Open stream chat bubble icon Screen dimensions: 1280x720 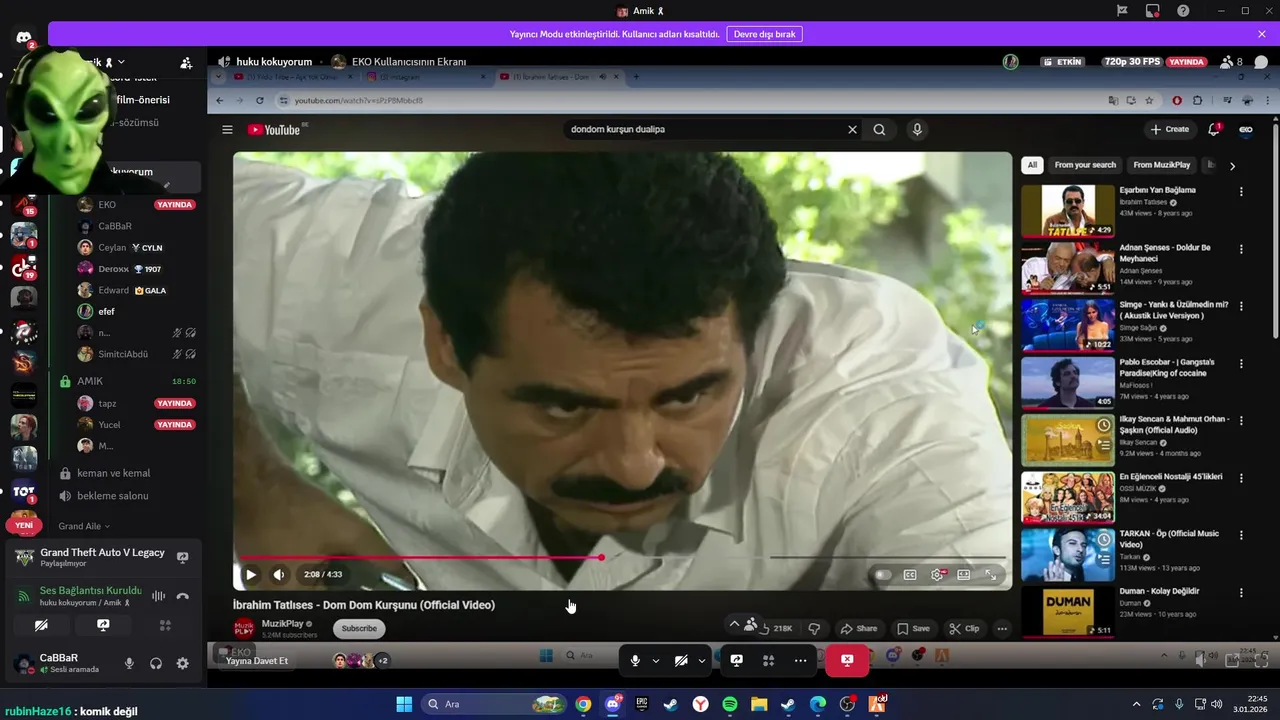tap(1261, 62)
